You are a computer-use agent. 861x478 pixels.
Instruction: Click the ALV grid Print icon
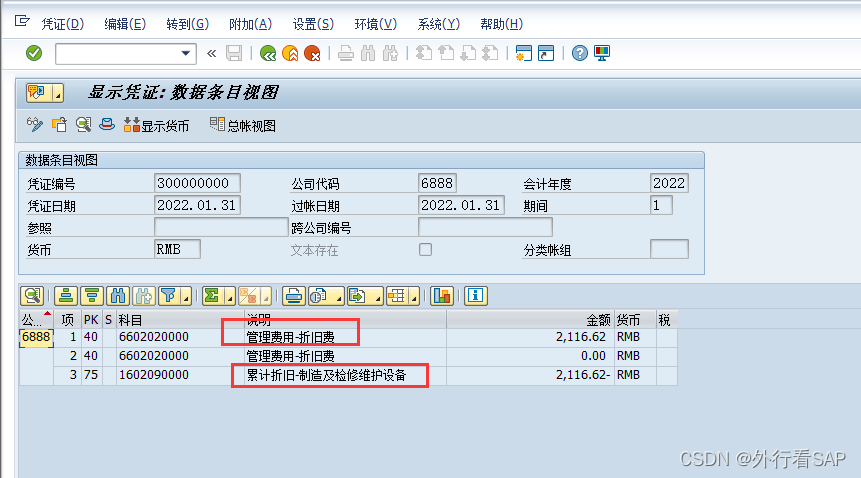pyautogui.click(x=294, y=296)
